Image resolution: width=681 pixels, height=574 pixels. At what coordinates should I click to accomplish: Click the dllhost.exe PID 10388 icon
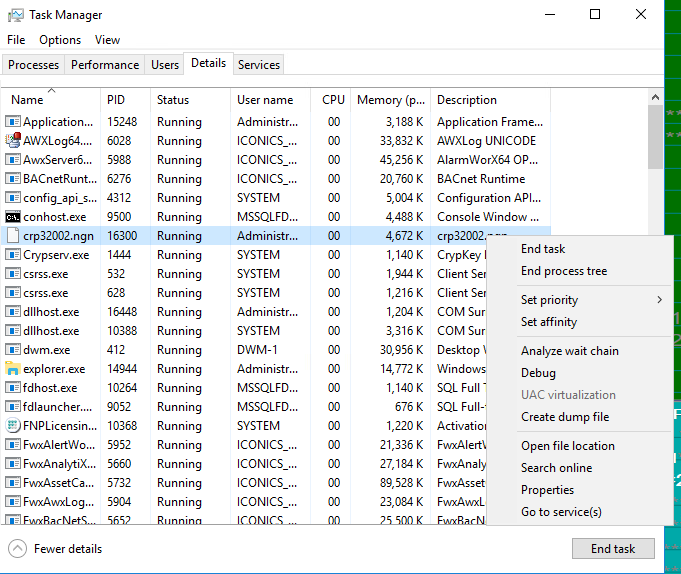[x=13, y=330]
